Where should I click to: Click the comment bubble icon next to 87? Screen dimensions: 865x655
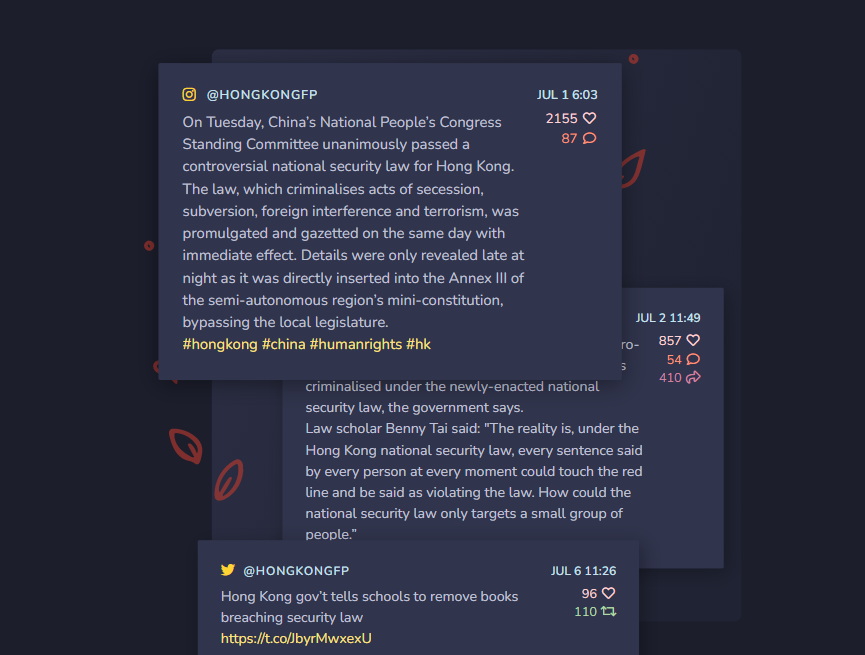point(590,138)
